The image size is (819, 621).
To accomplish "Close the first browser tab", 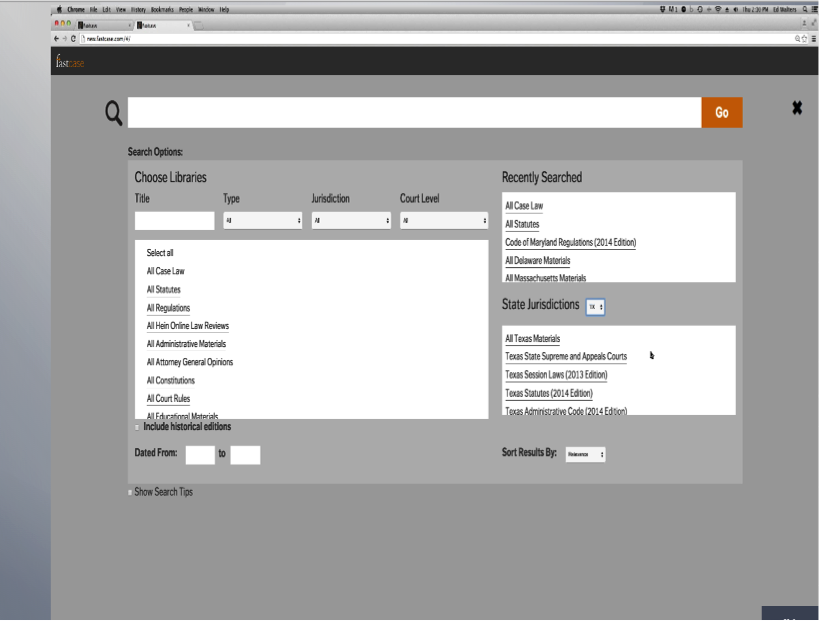I will pyautogui.click(x=130, y=25).
